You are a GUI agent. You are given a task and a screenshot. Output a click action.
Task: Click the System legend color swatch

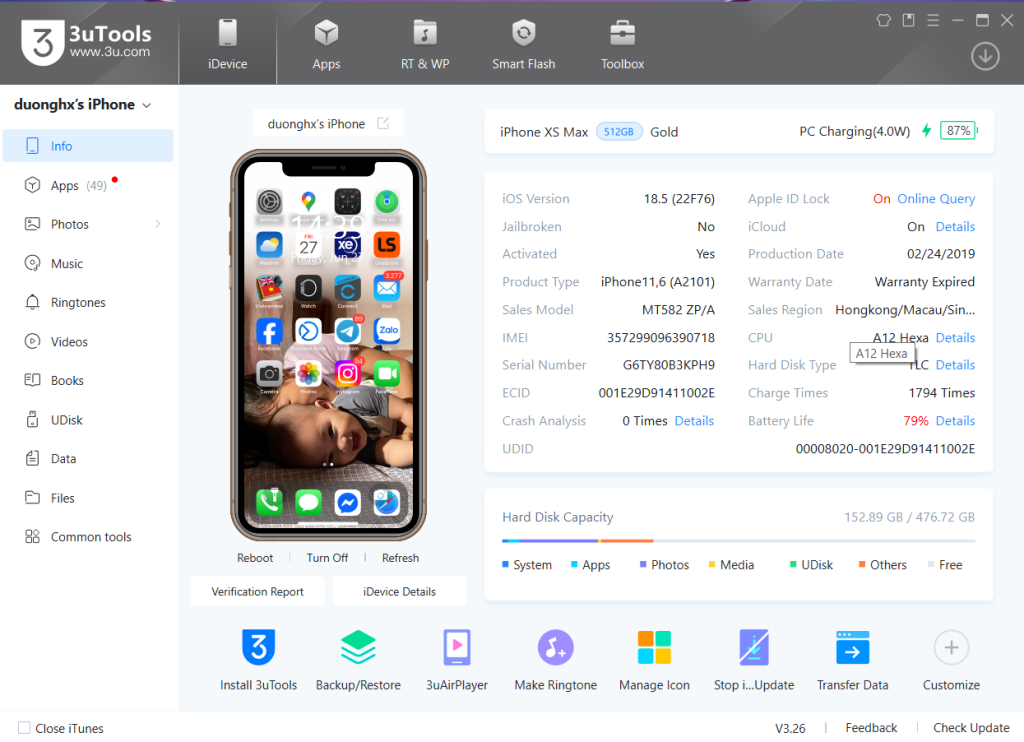click(505, 564)
